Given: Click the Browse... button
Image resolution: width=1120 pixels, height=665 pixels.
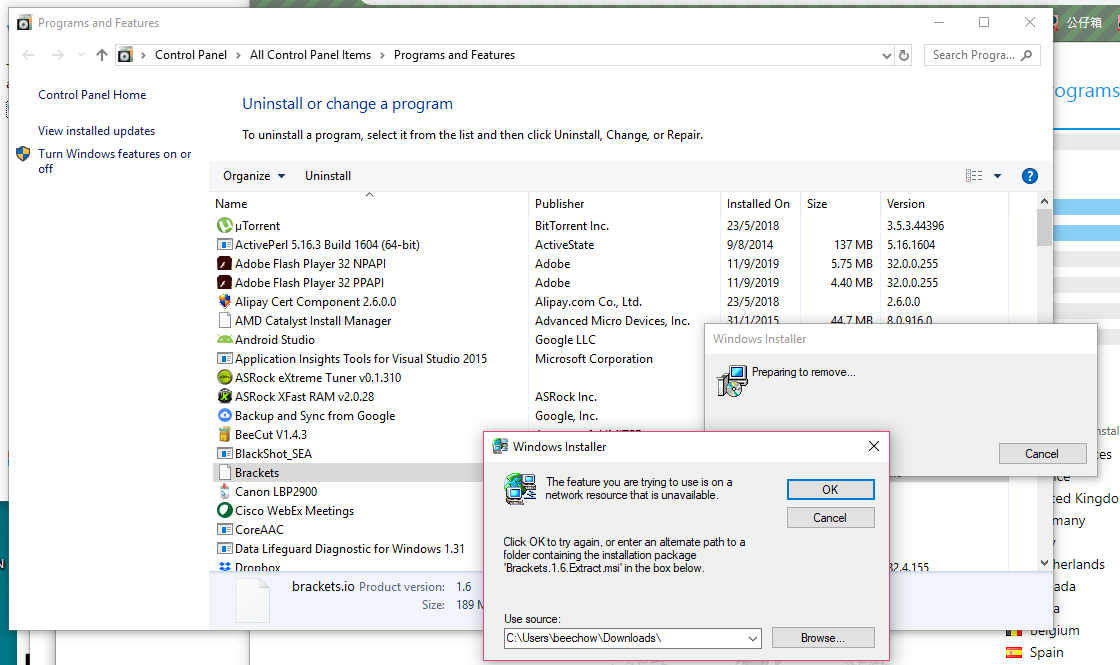Looking at the screenshot, I should tap(823, 638).
